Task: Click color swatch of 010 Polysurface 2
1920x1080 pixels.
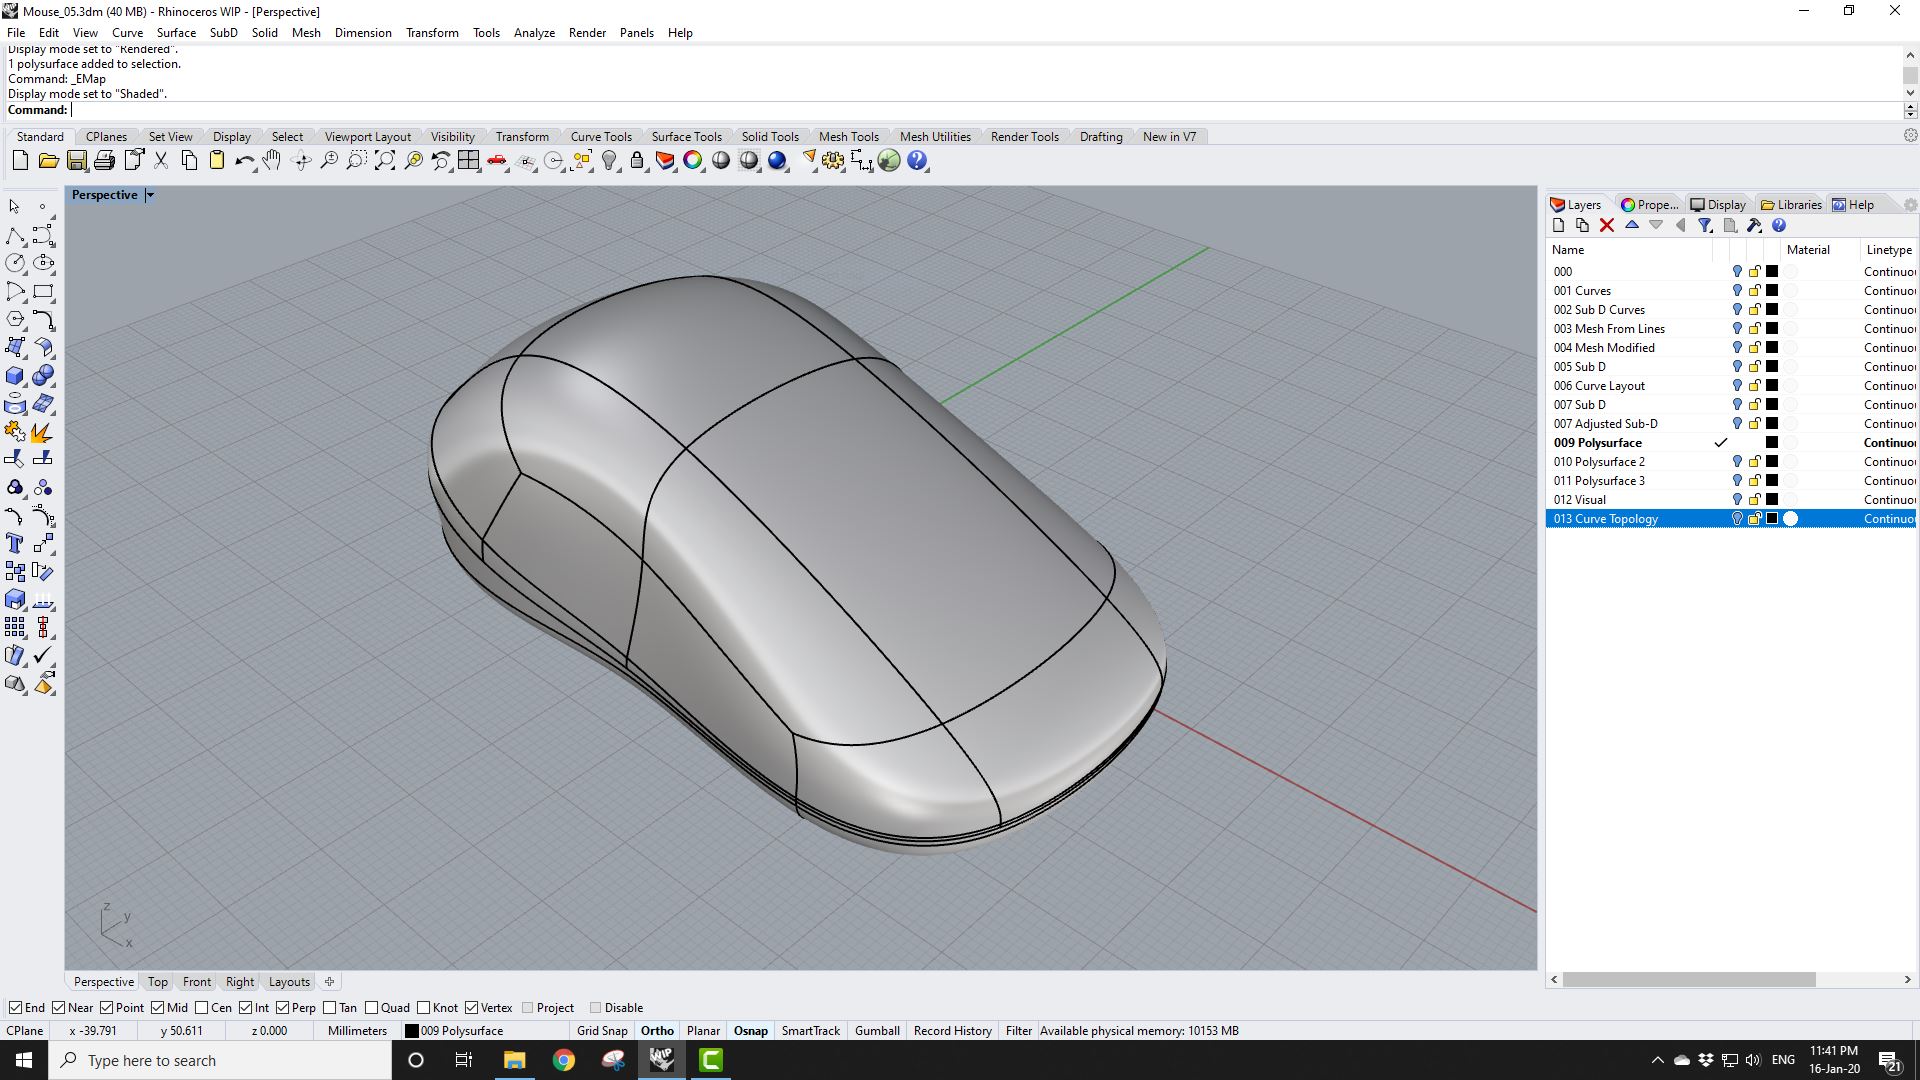Action: 1772,462
